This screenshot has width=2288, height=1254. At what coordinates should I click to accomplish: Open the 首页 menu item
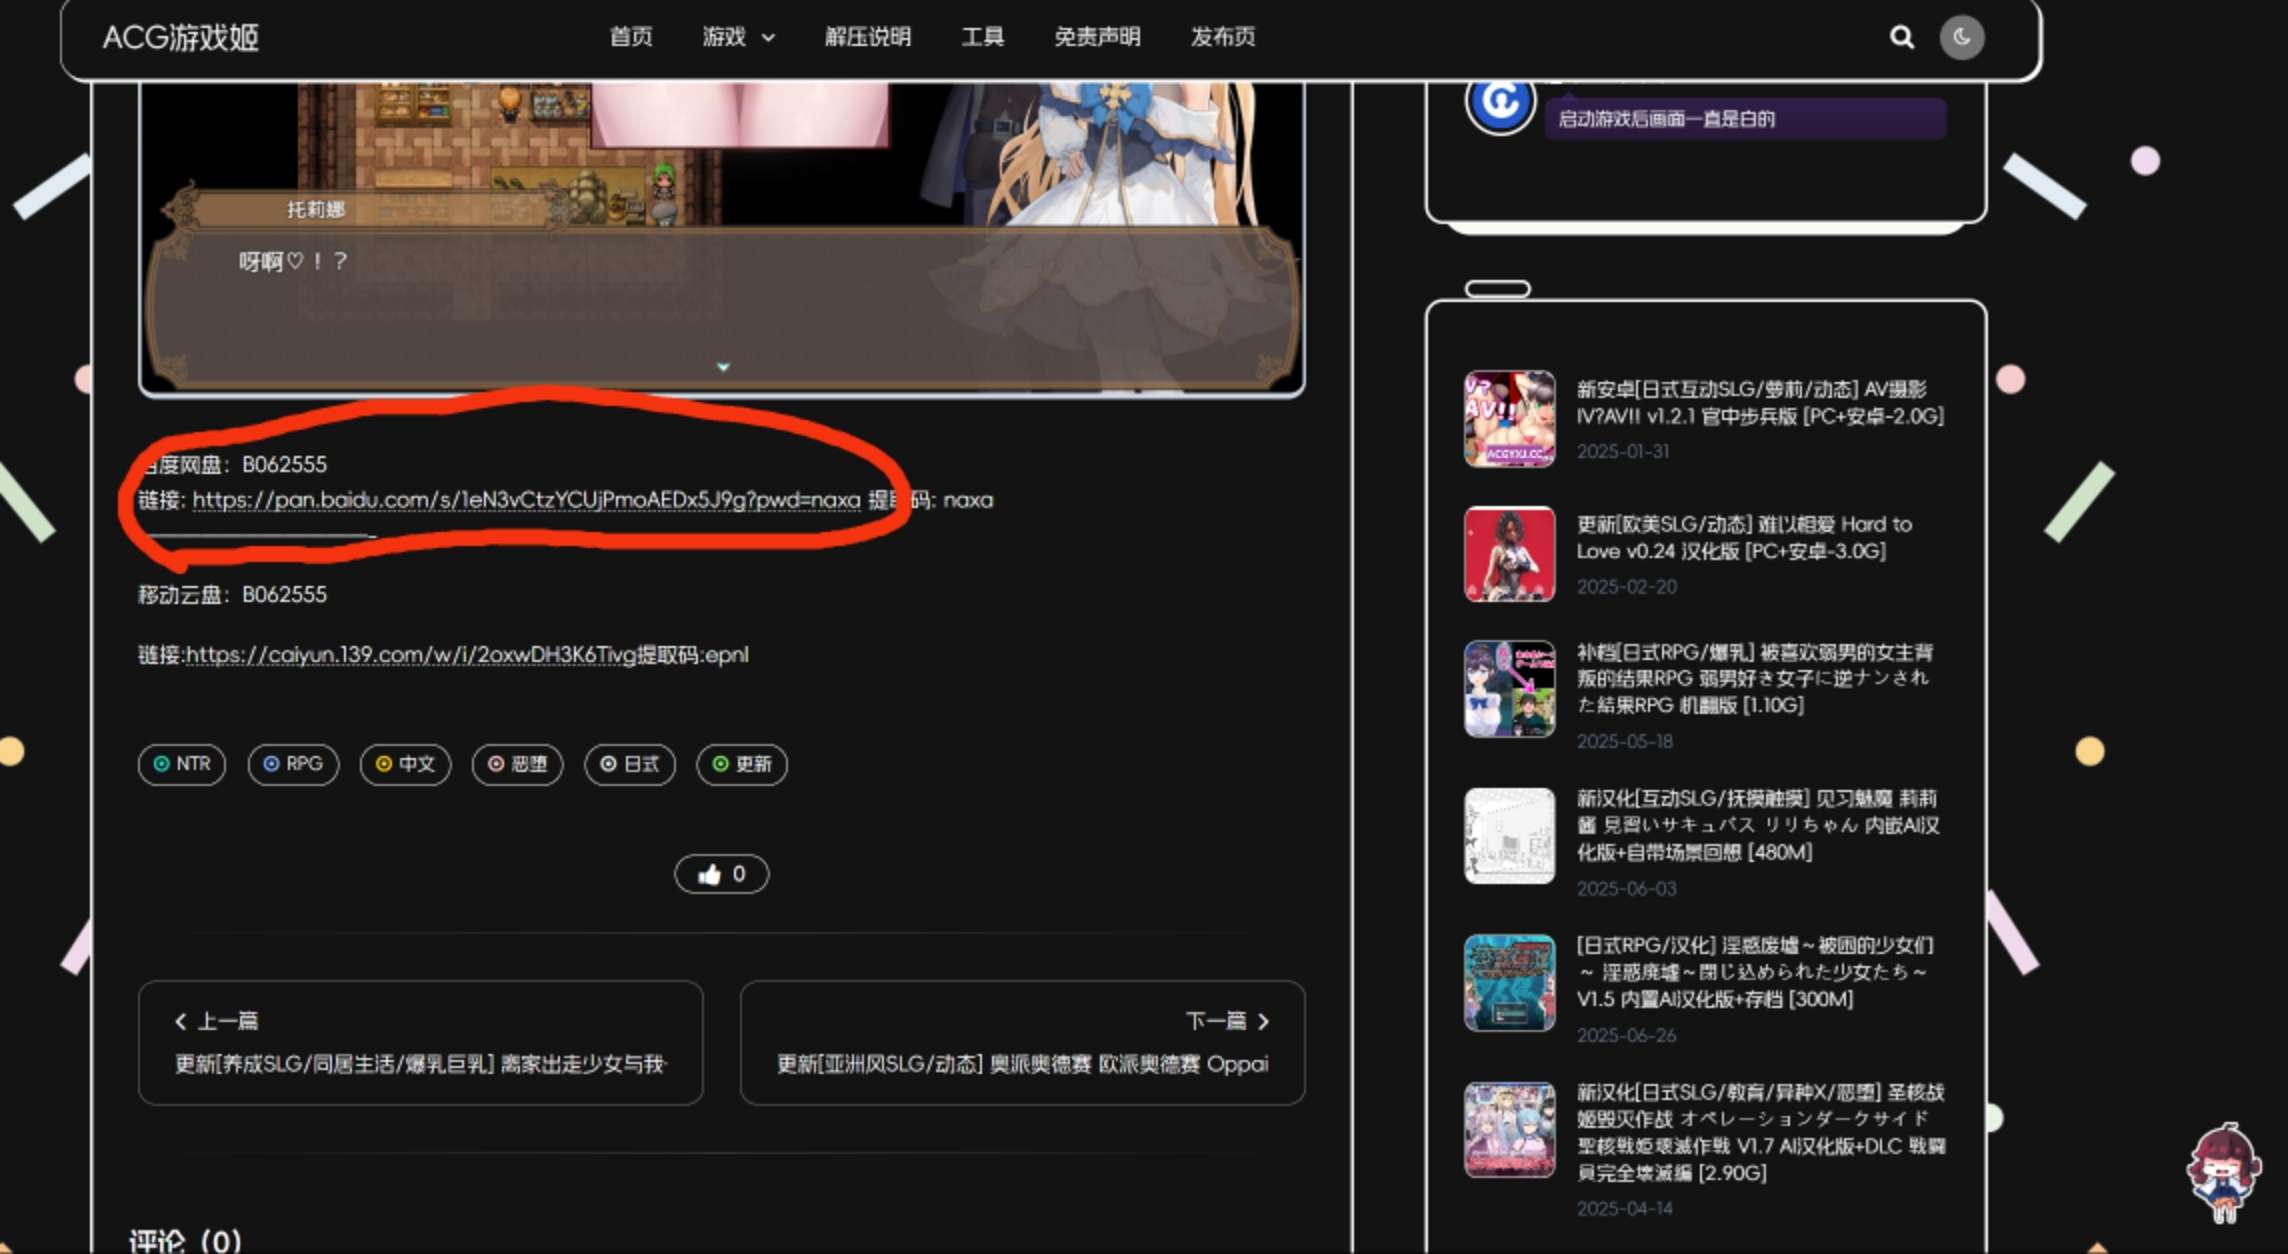631,37
